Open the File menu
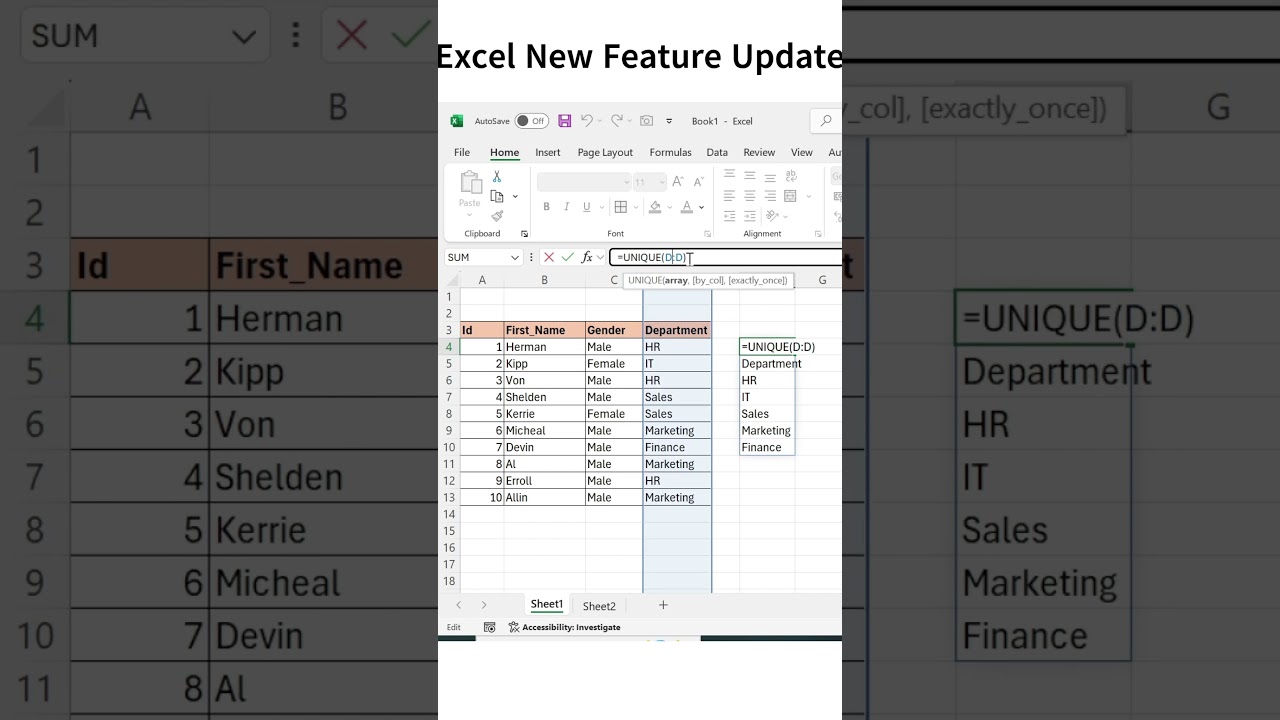1280x720 pixels. click(x=462, y=153)
